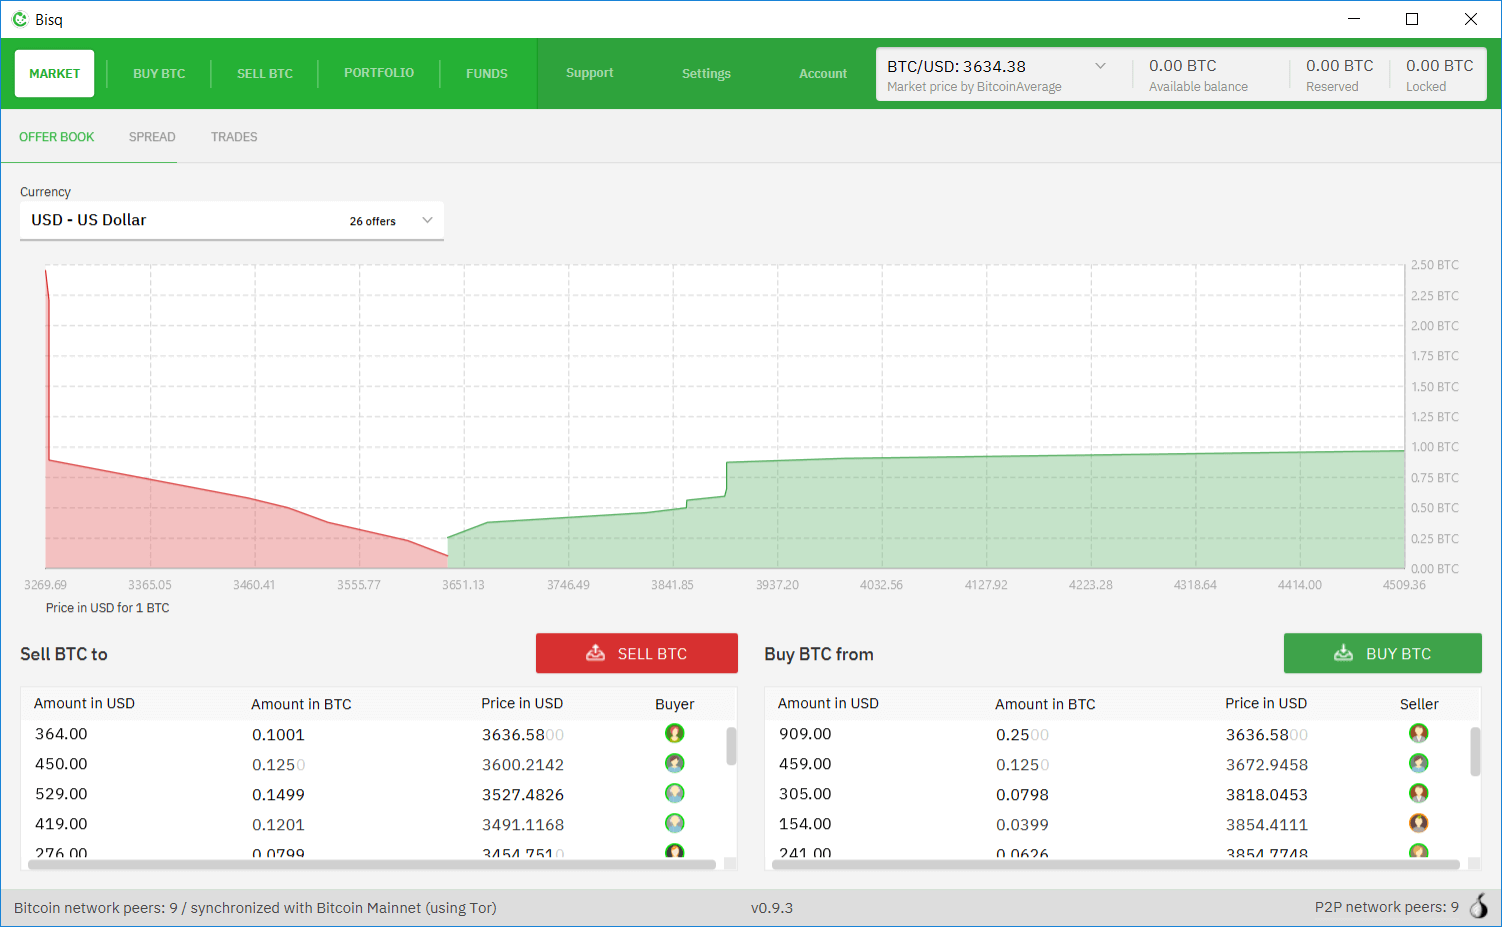The width and height of the screenshot is (1502, 927).
Task: Click the P2P network peers: 9 text
Action: [1386, 907]
